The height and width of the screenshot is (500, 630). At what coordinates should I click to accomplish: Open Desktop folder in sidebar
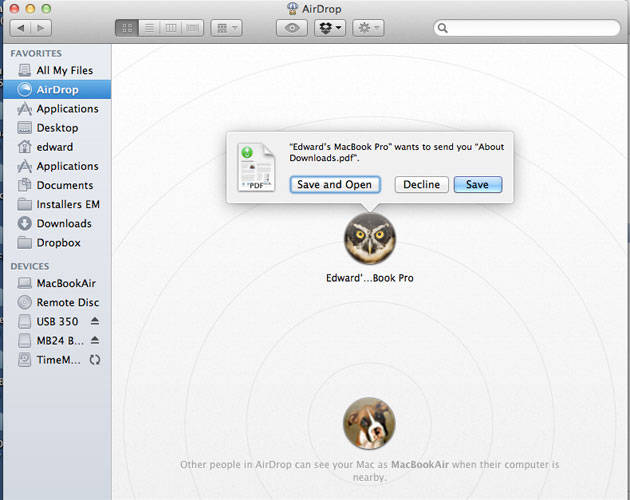pyautogui.click(x=57, y=128)
